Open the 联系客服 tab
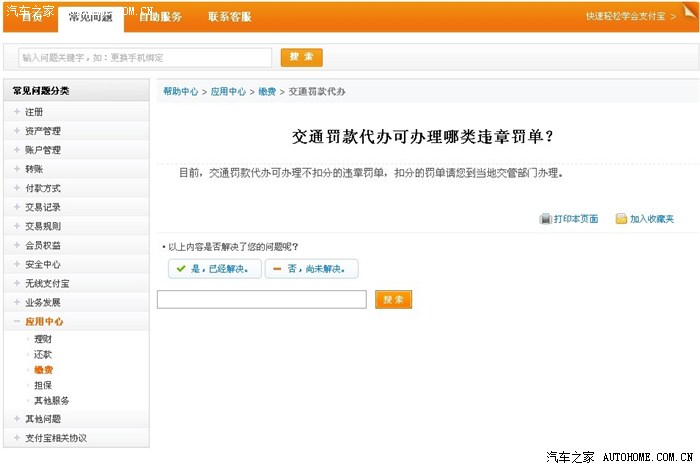 229,17
